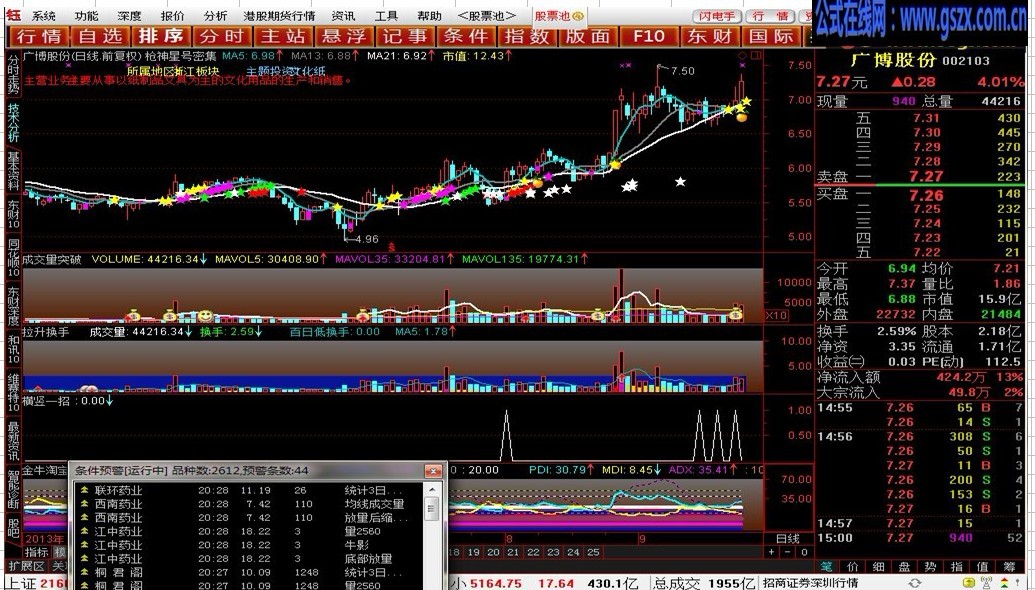
Task: Select the 东财深度 side tab
Action: click(13, 306)
